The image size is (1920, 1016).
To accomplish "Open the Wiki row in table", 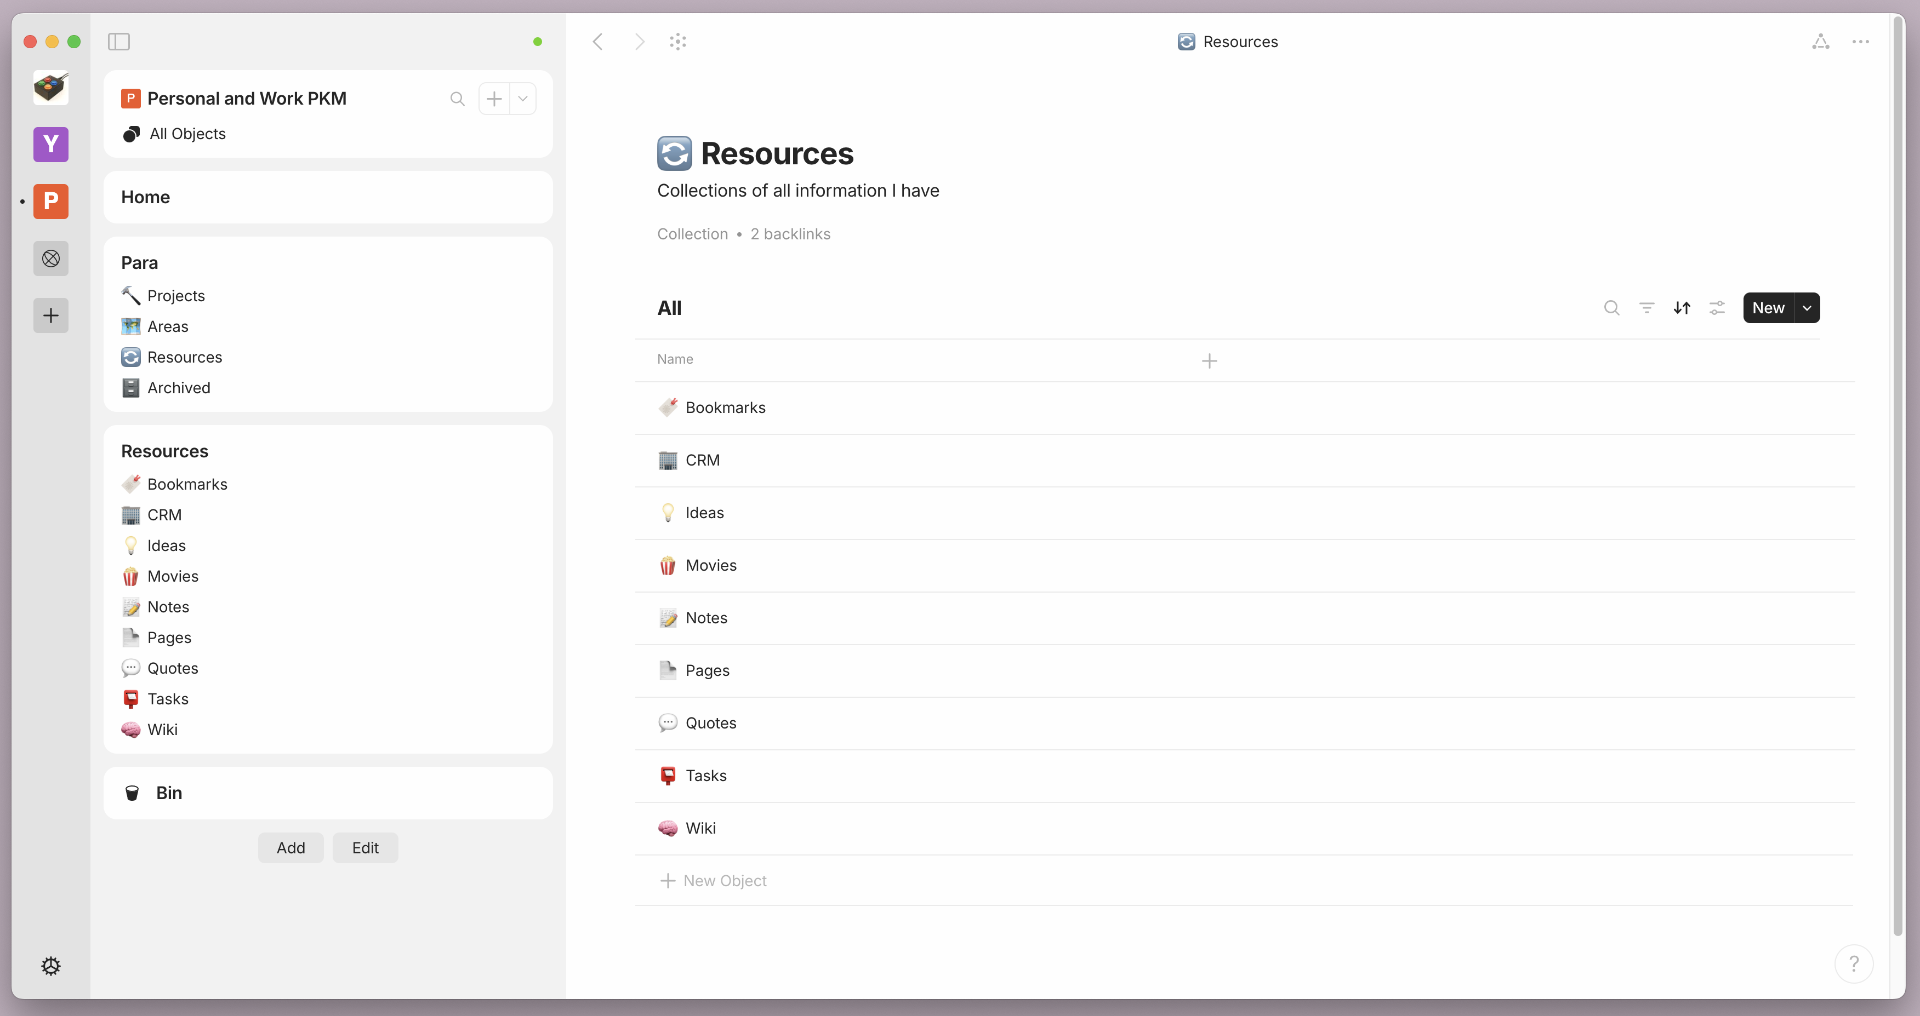I will click(1244, 828).
